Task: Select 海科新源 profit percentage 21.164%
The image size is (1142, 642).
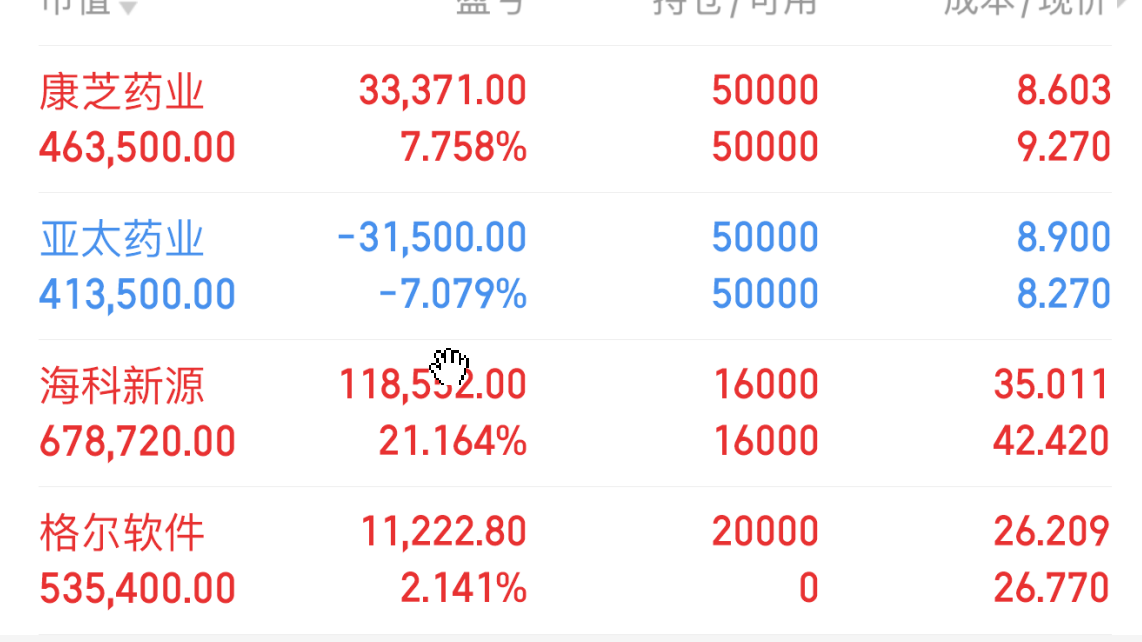Action: tap(452, 442)
